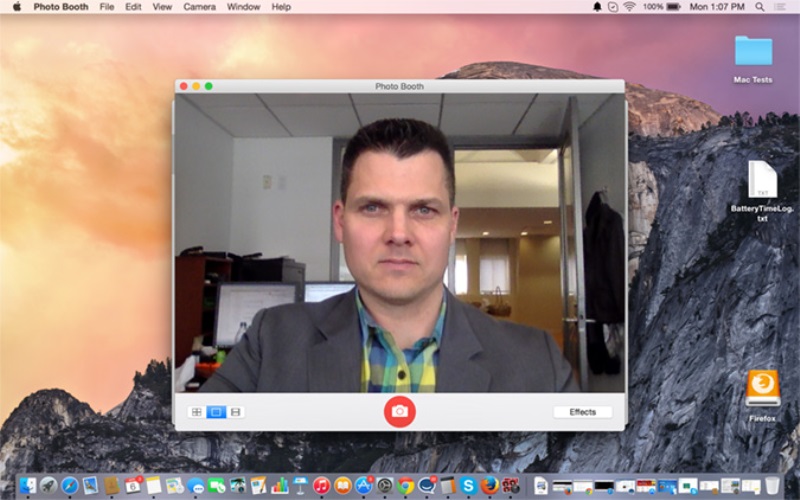Image resolution: width=800 pixels, height=500 pixels.
Task: Open Numbers from the Dock
Action: point(280,485)
